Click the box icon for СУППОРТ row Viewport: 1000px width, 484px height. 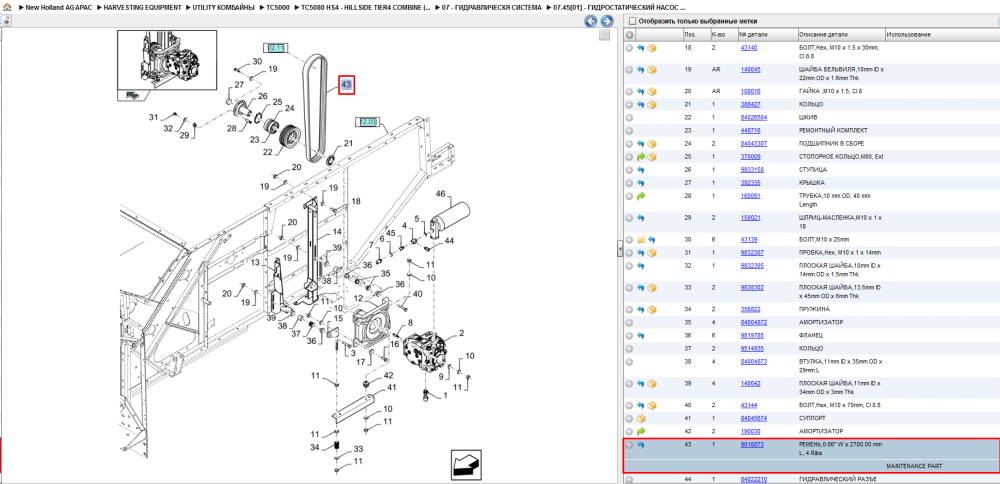[x=641, y=418]
